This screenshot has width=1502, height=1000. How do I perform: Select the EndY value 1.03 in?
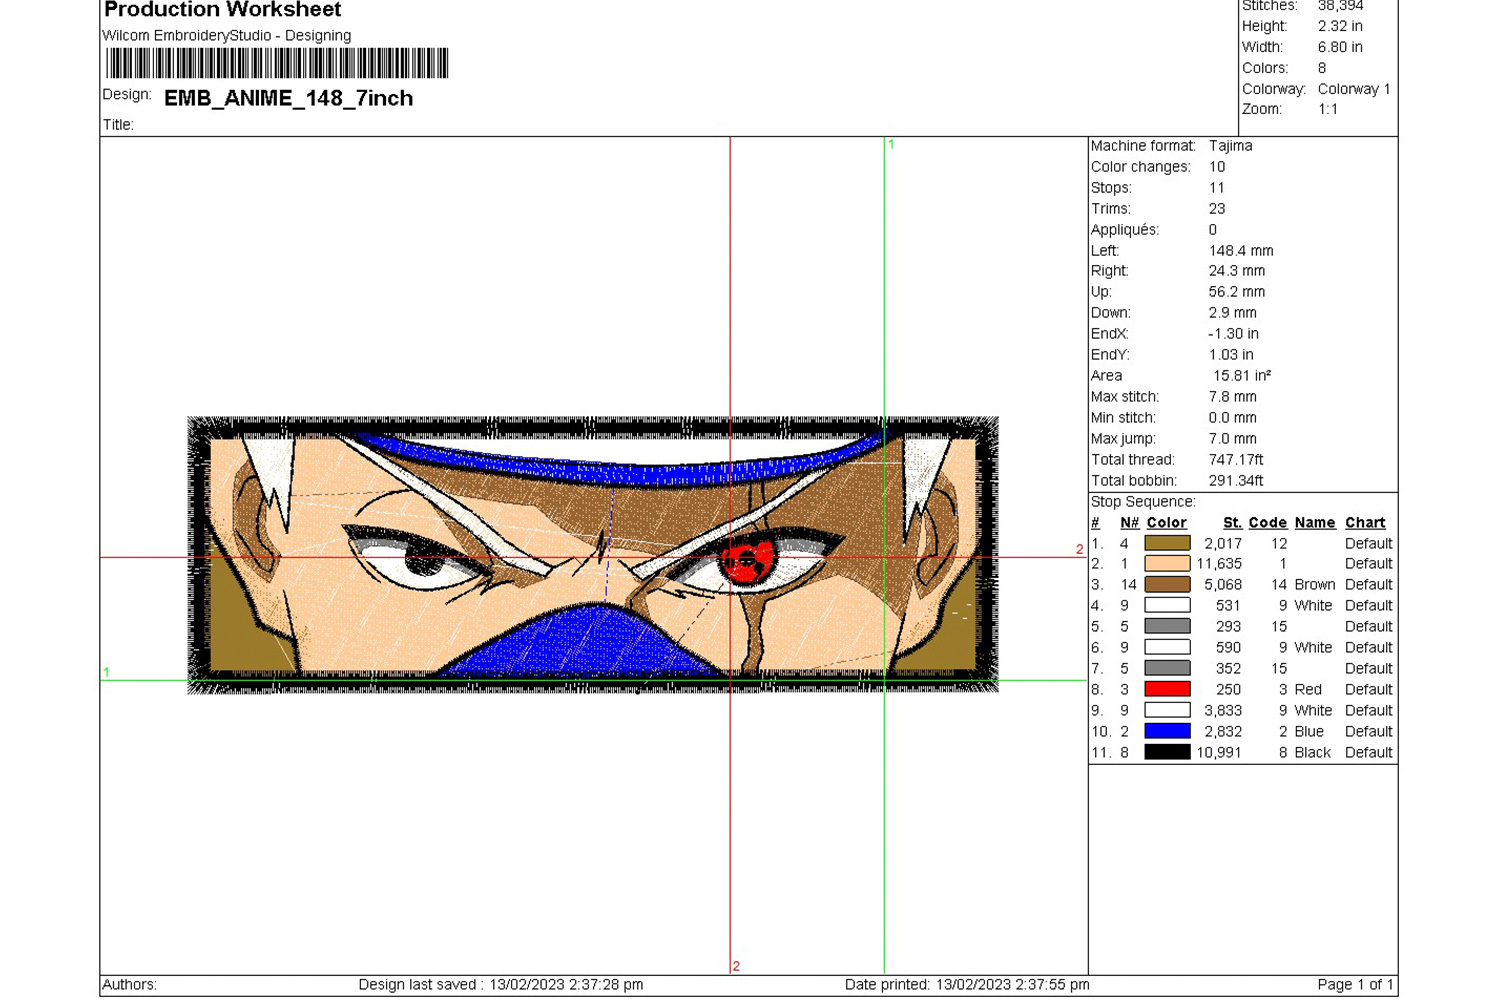1231,355
